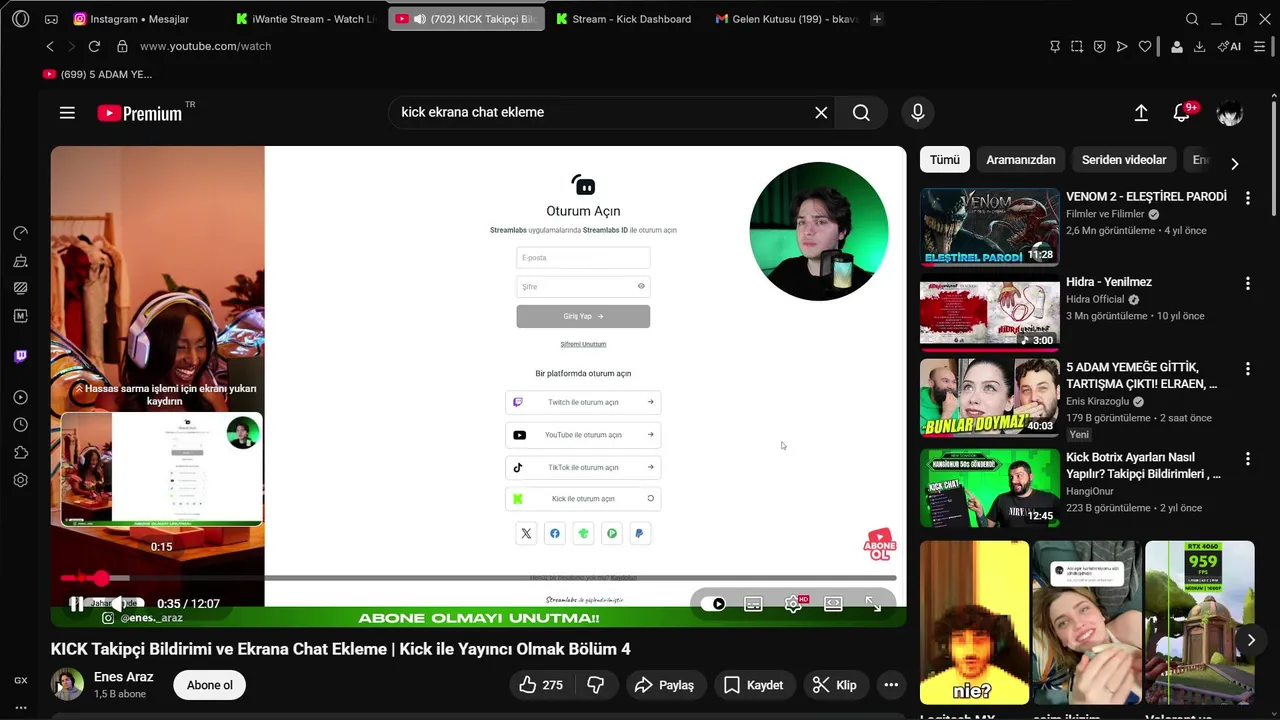Viewport: 1280px width, 720px height.
Task: Open the workspaces gamepad icon in tab bar
Action: [51, 19]
